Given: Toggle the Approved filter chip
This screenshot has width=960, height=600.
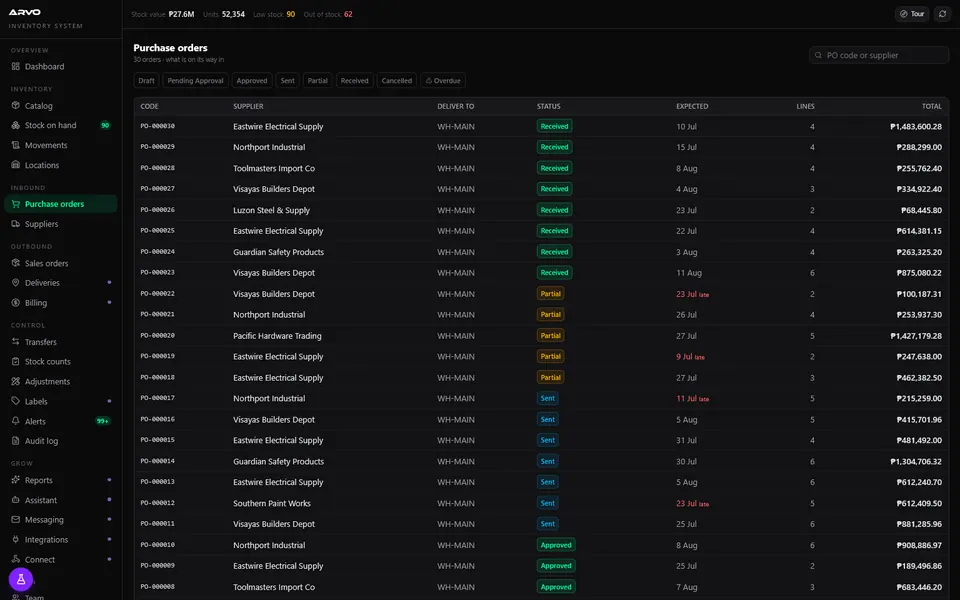Looking at the screenshot, I should pos(252,80).
